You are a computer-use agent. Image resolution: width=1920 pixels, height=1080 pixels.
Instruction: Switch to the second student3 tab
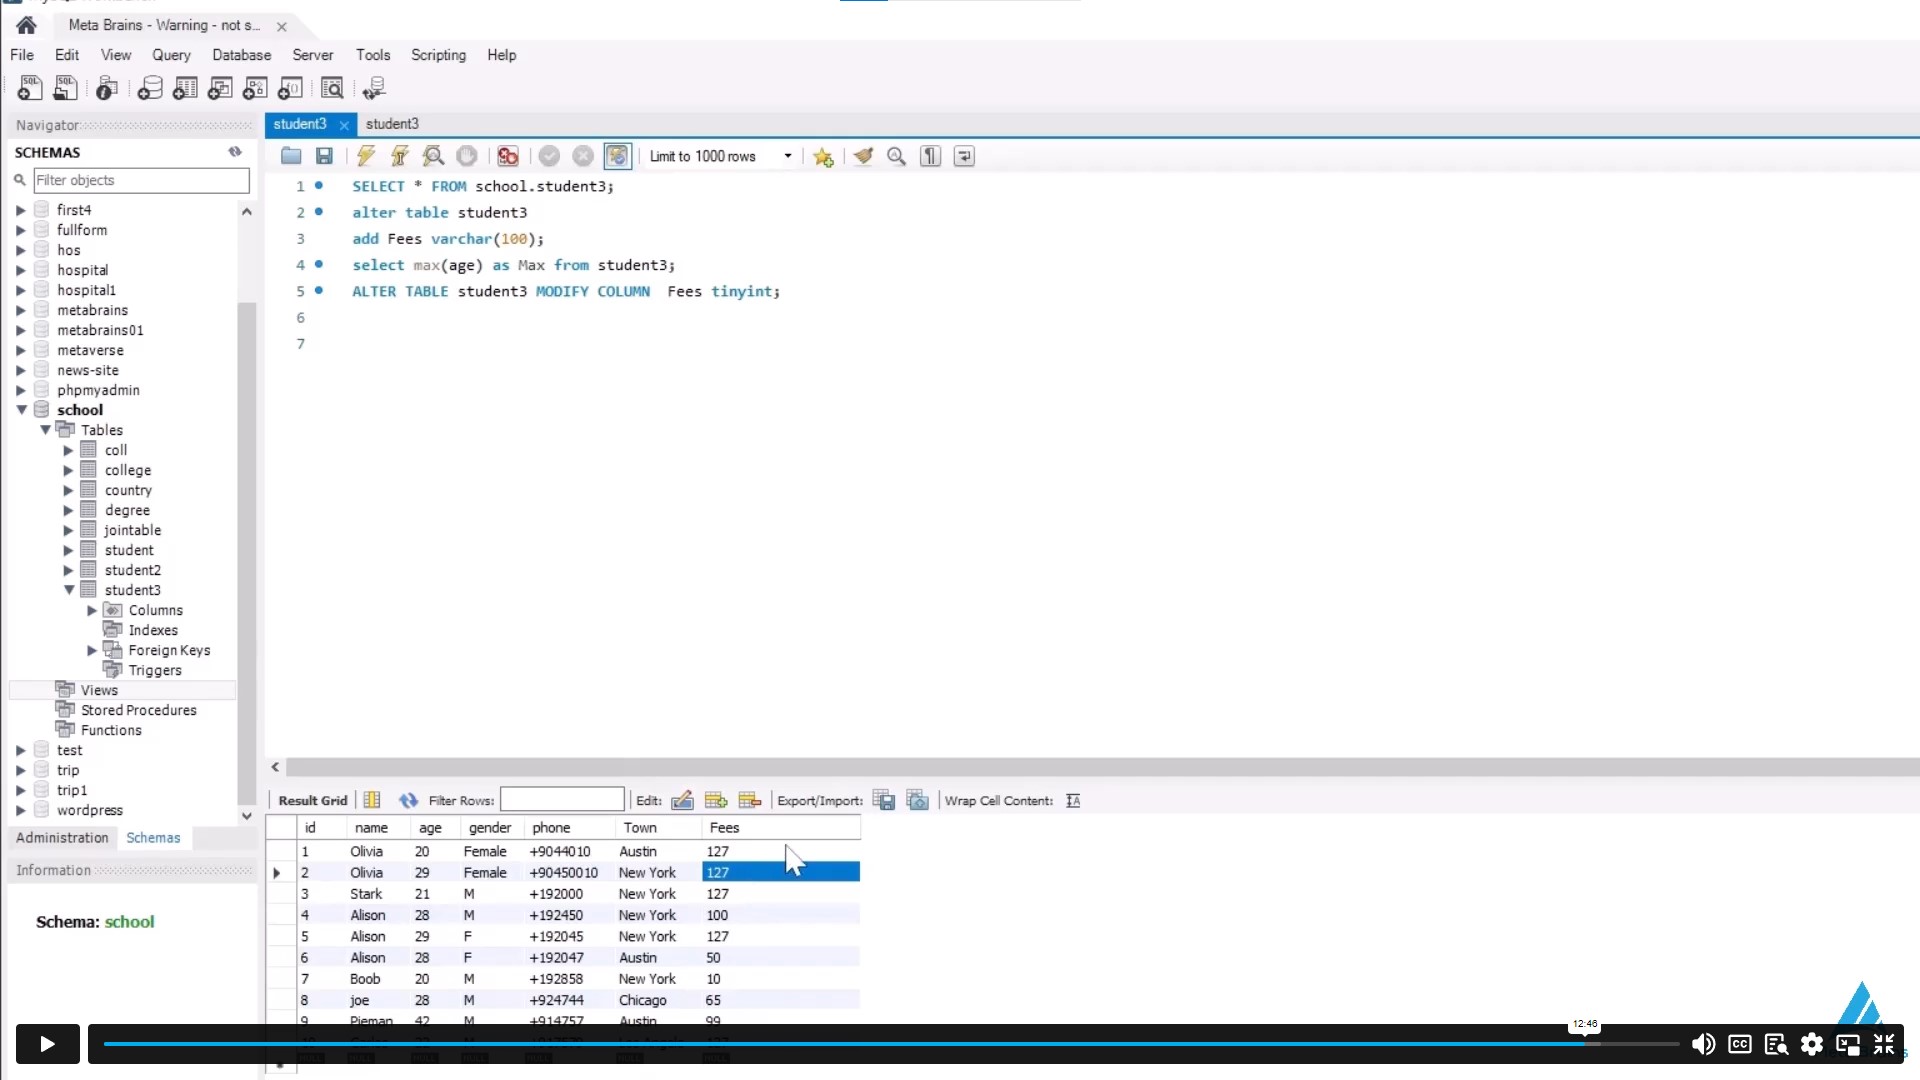click(392, 124)
